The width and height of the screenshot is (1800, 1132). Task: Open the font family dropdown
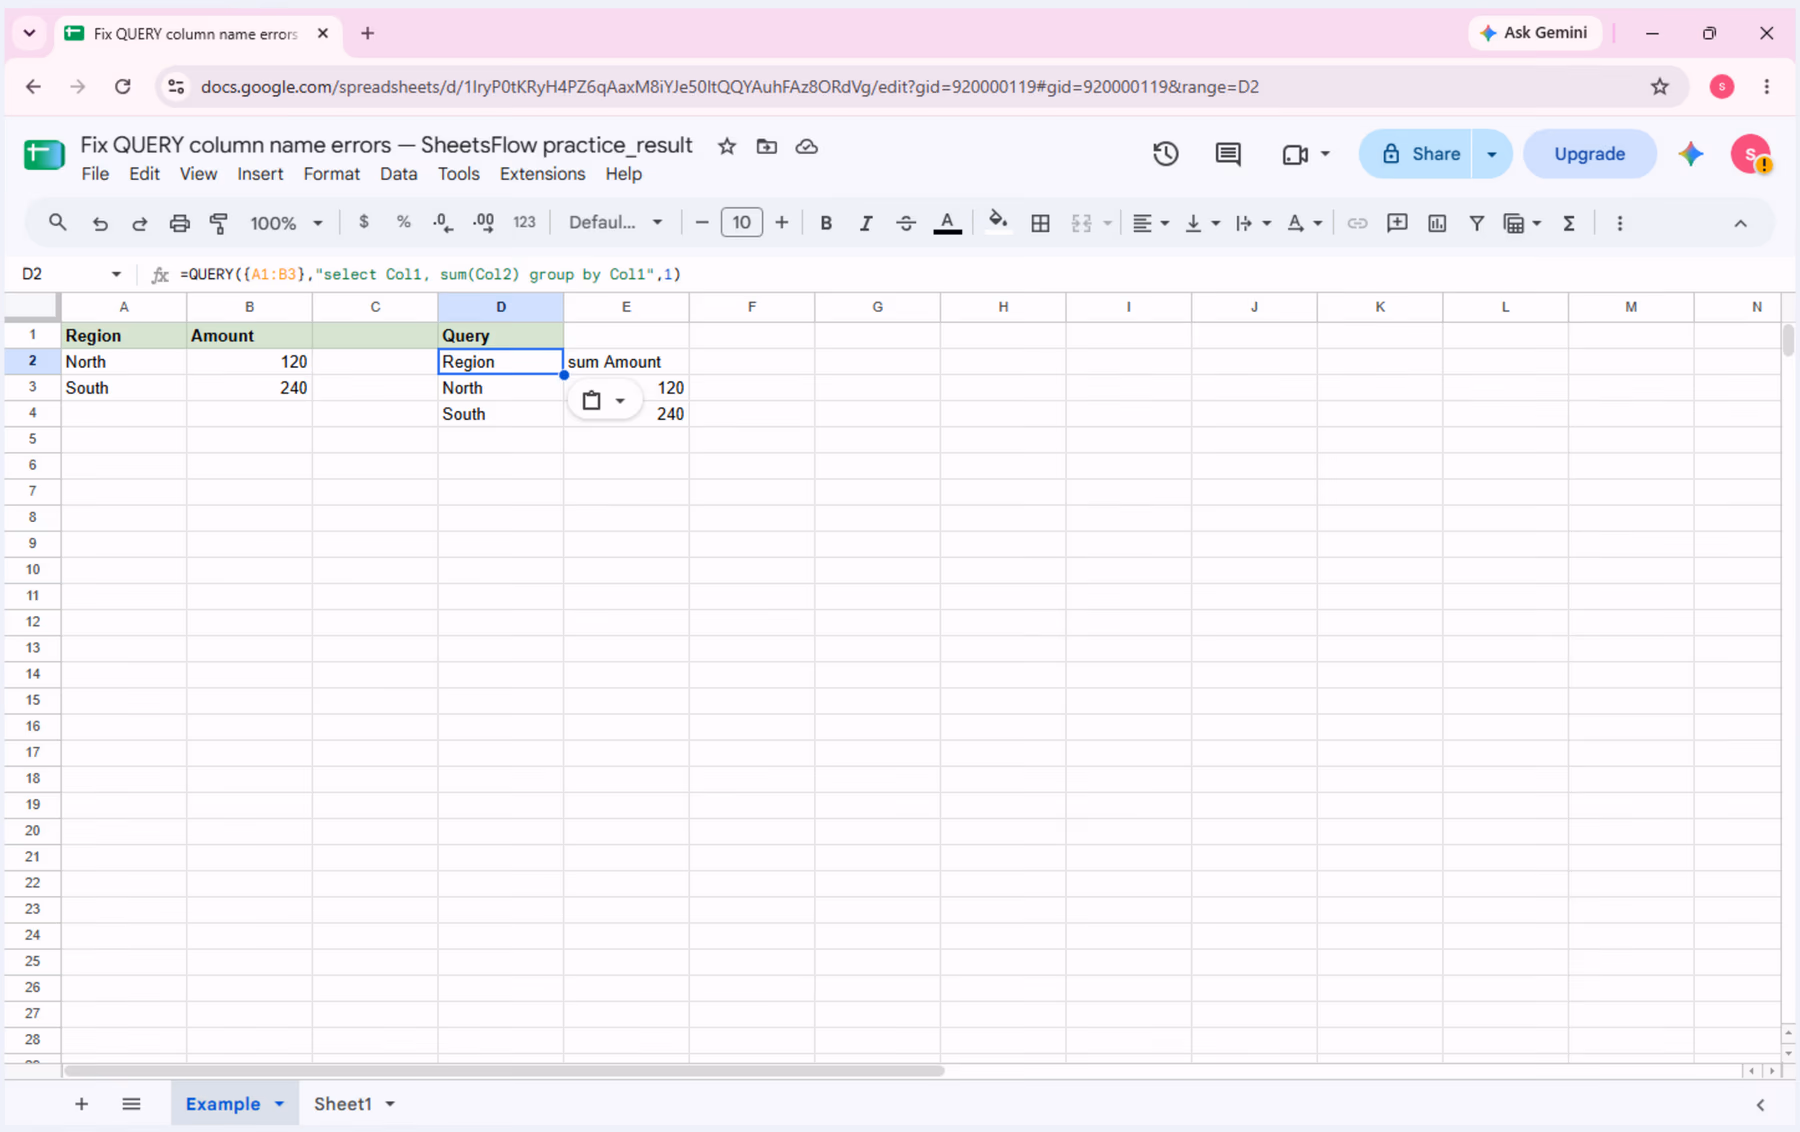pyautogui.click(x=615, y=222)
